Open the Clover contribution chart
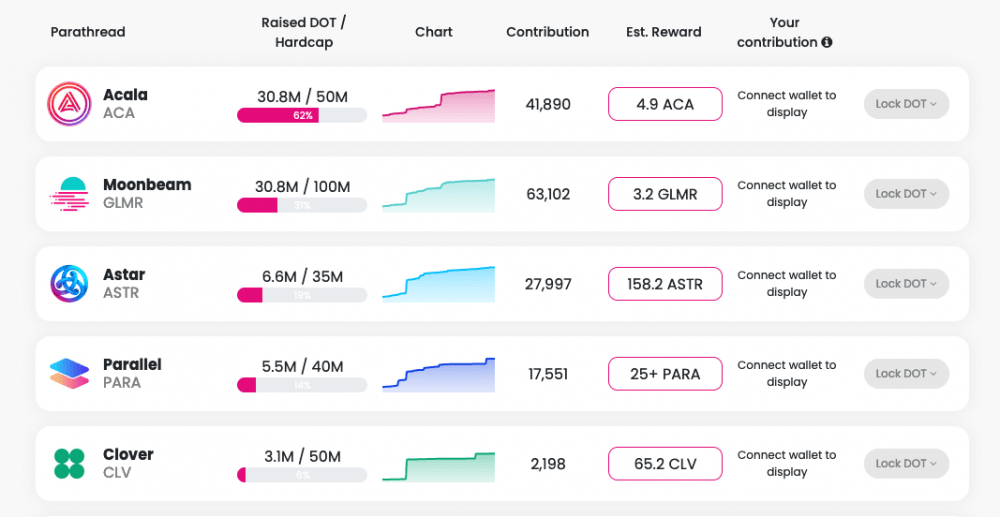 (x=439, y=467)
